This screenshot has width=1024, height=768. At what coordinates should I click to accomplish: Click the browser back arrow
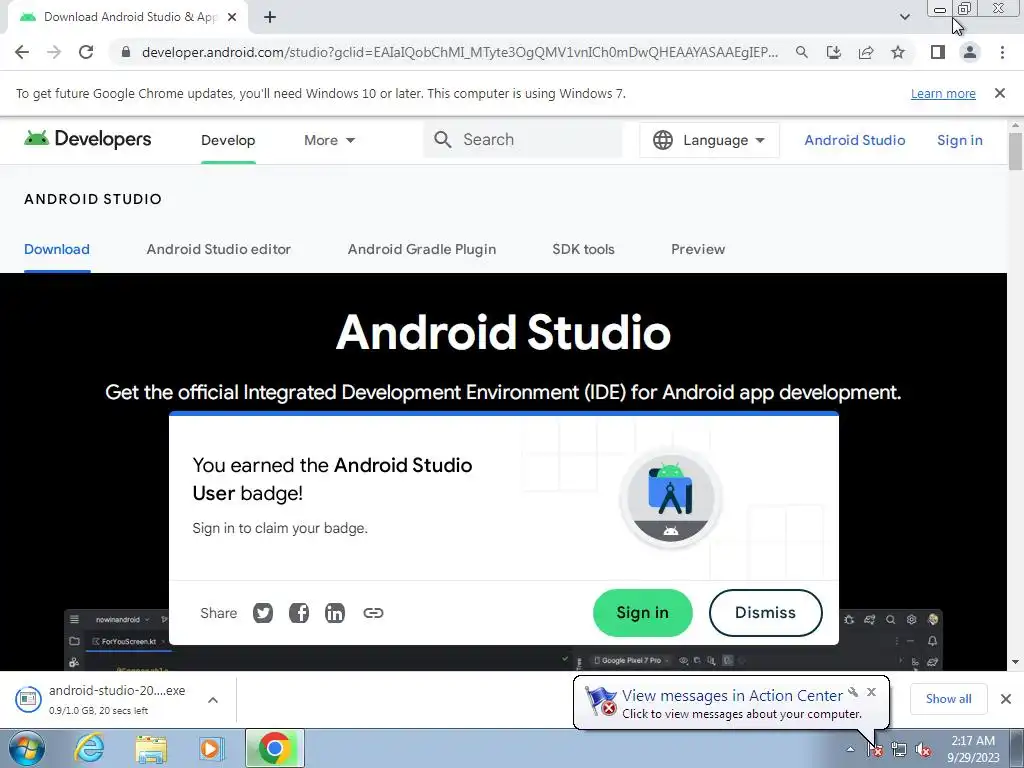click(x=22, y=52)
